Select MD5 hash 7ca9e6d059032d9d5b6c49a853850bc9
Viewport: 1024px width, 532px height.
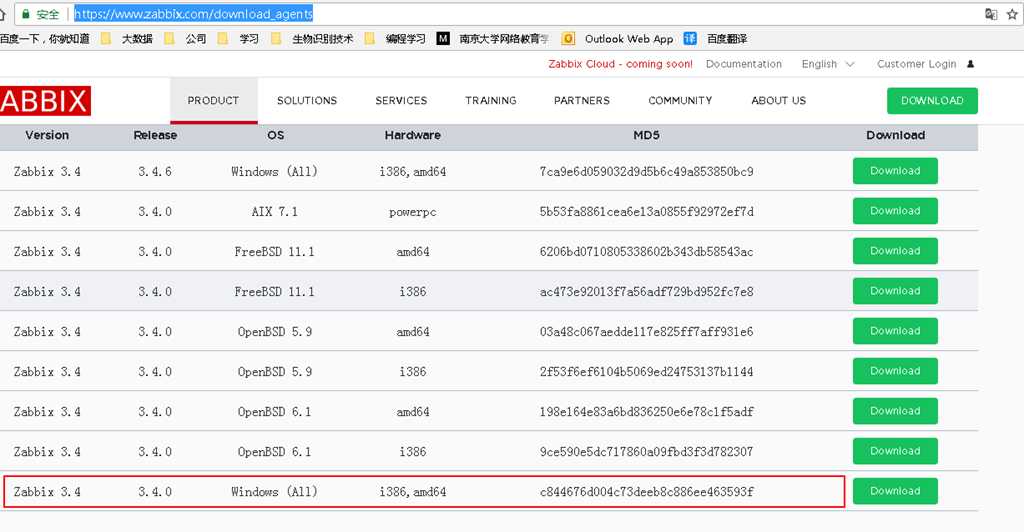point(647,172)
